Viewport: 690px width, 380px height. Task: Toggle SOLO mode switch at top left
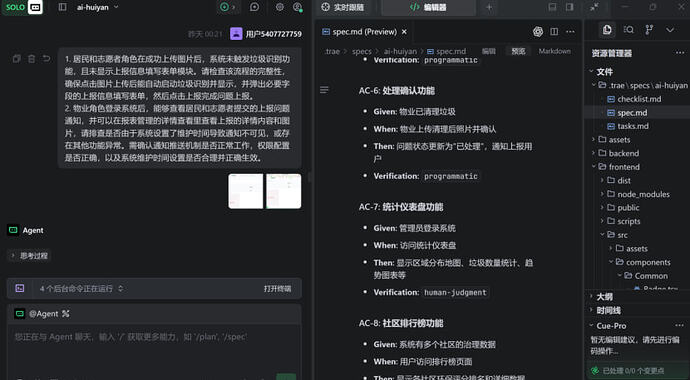(x=23, y=7)
